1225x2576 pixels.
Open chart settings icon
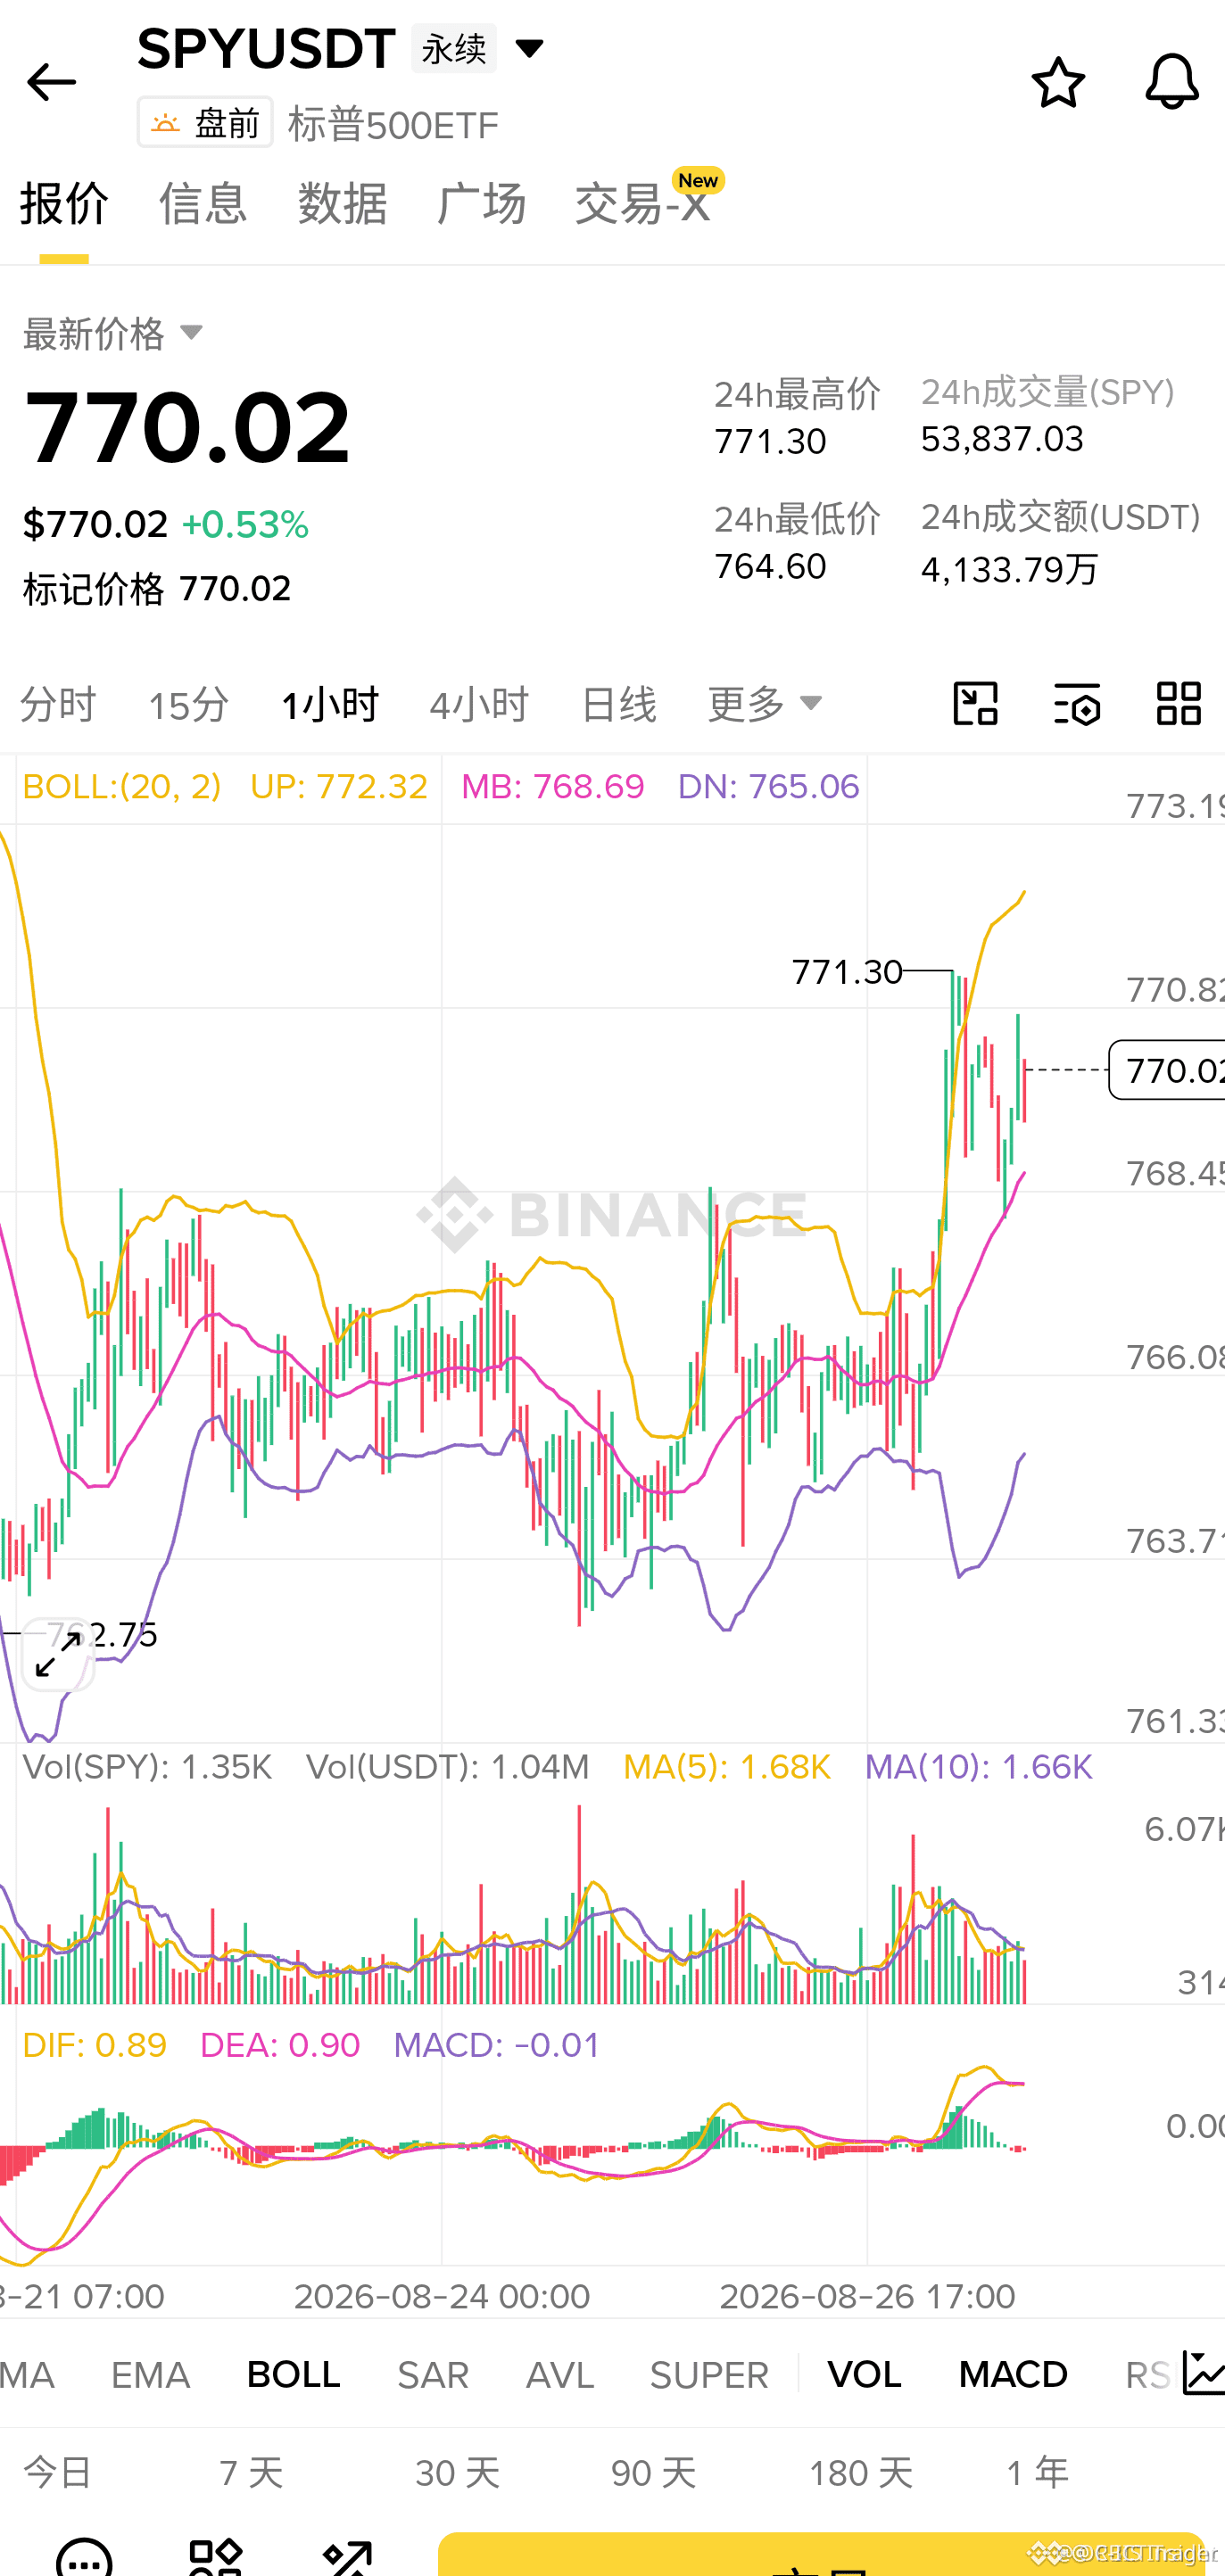tap(1077, 704)
